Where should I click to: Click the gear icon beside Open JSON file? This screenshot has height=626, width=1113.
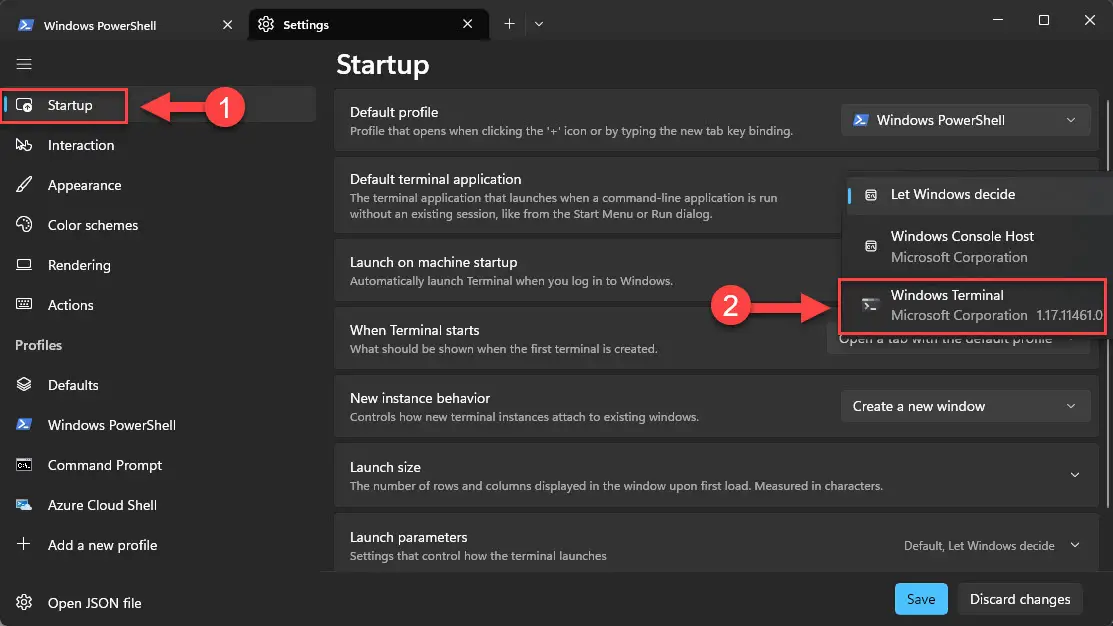pyautogui.click(x=24, y=603)
